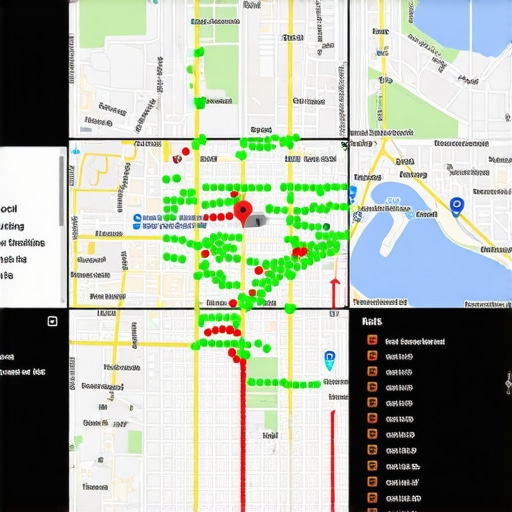Click the orange icon beside the longest list entry
Screen dimensions: 512x512
[x=372, y=340]
